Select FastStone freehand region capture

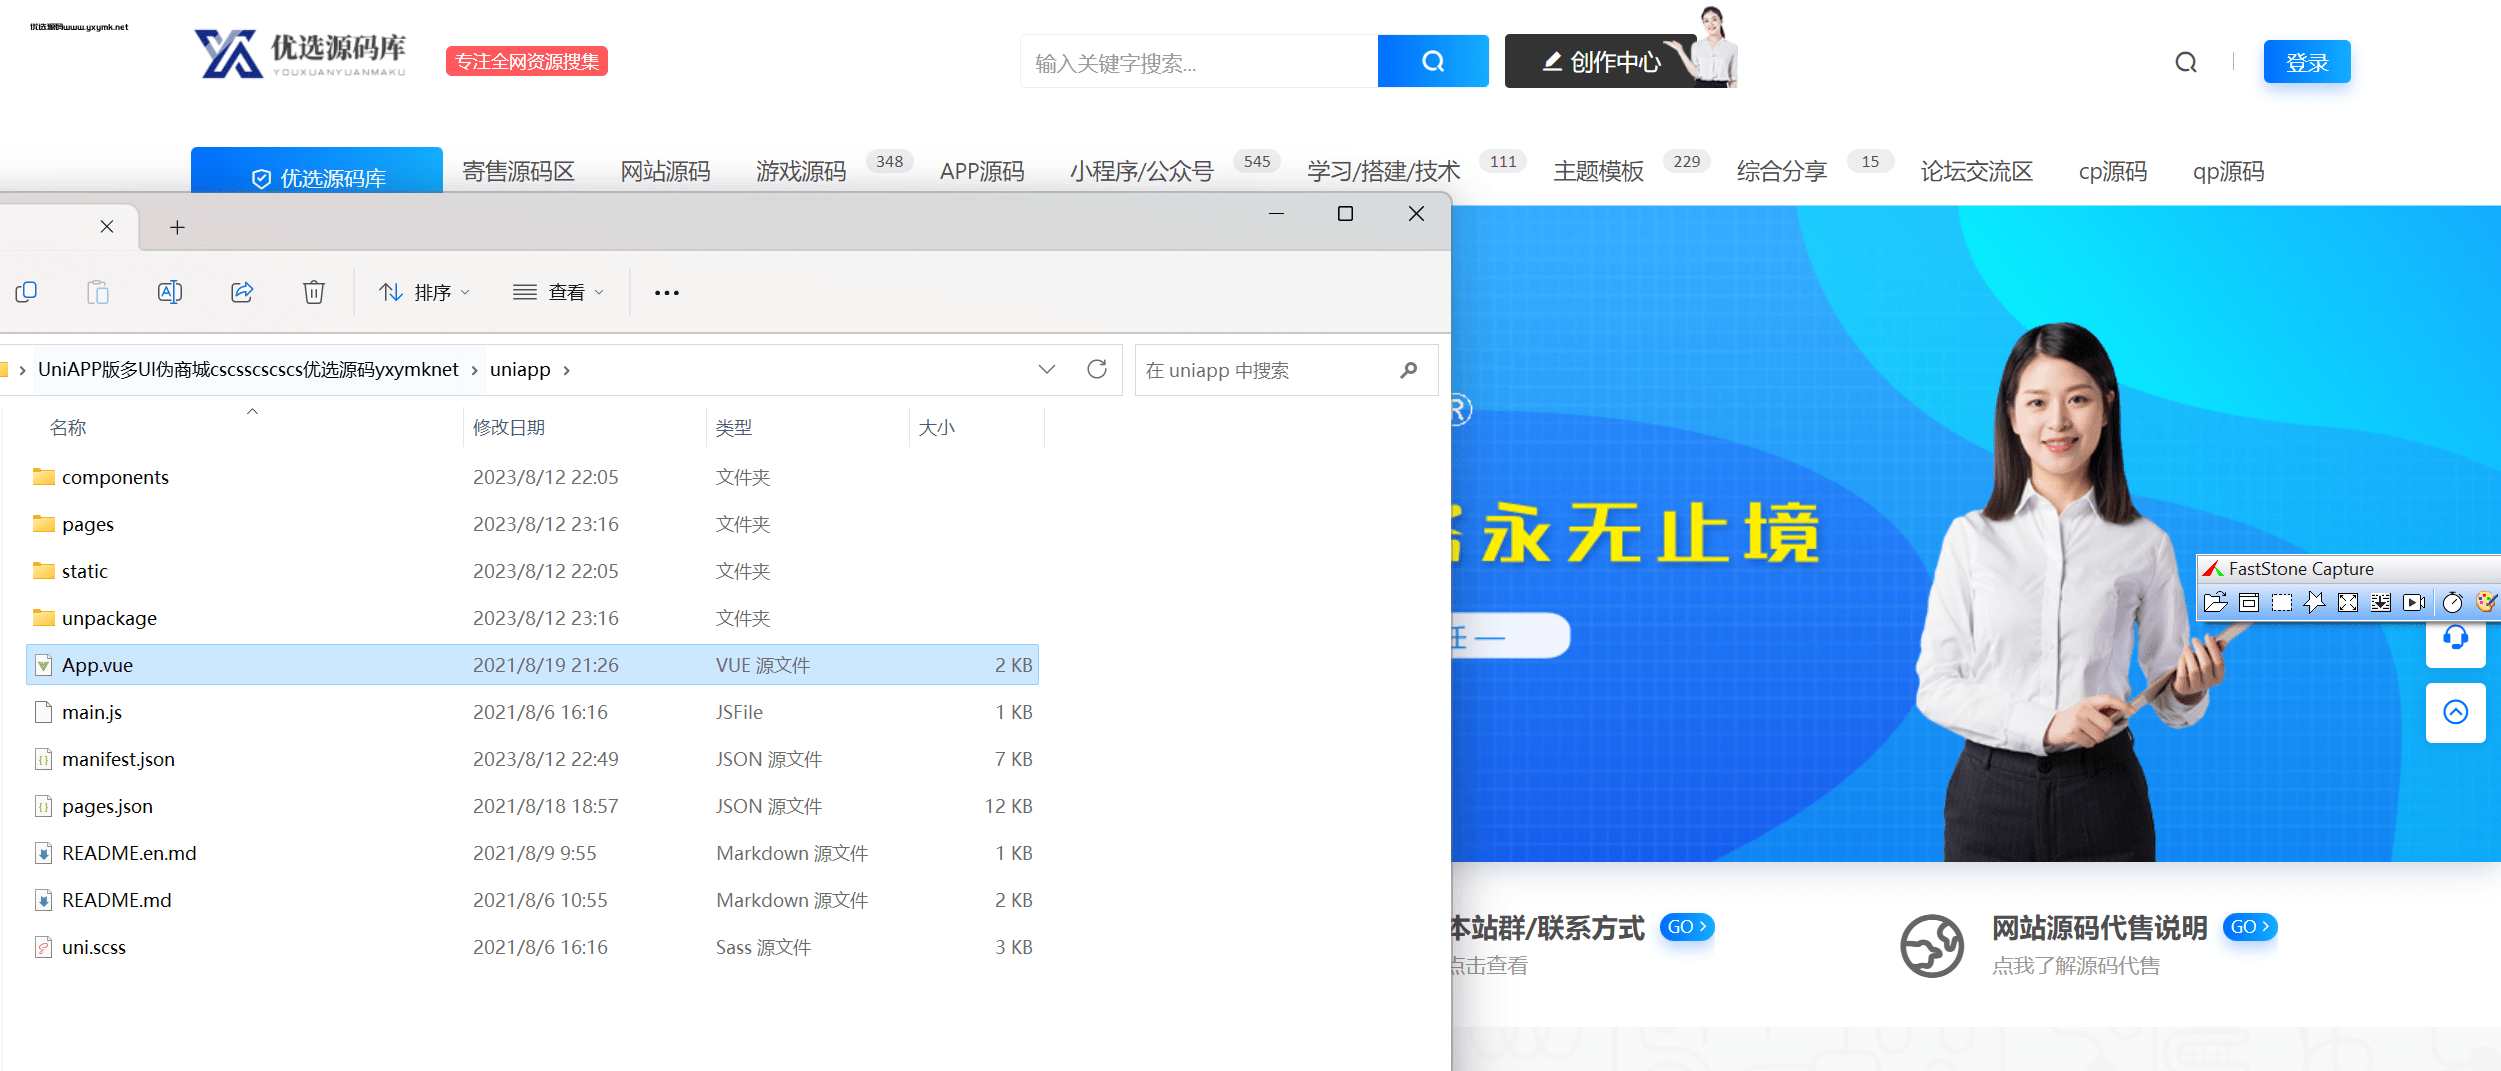(x=2315, y=602)
